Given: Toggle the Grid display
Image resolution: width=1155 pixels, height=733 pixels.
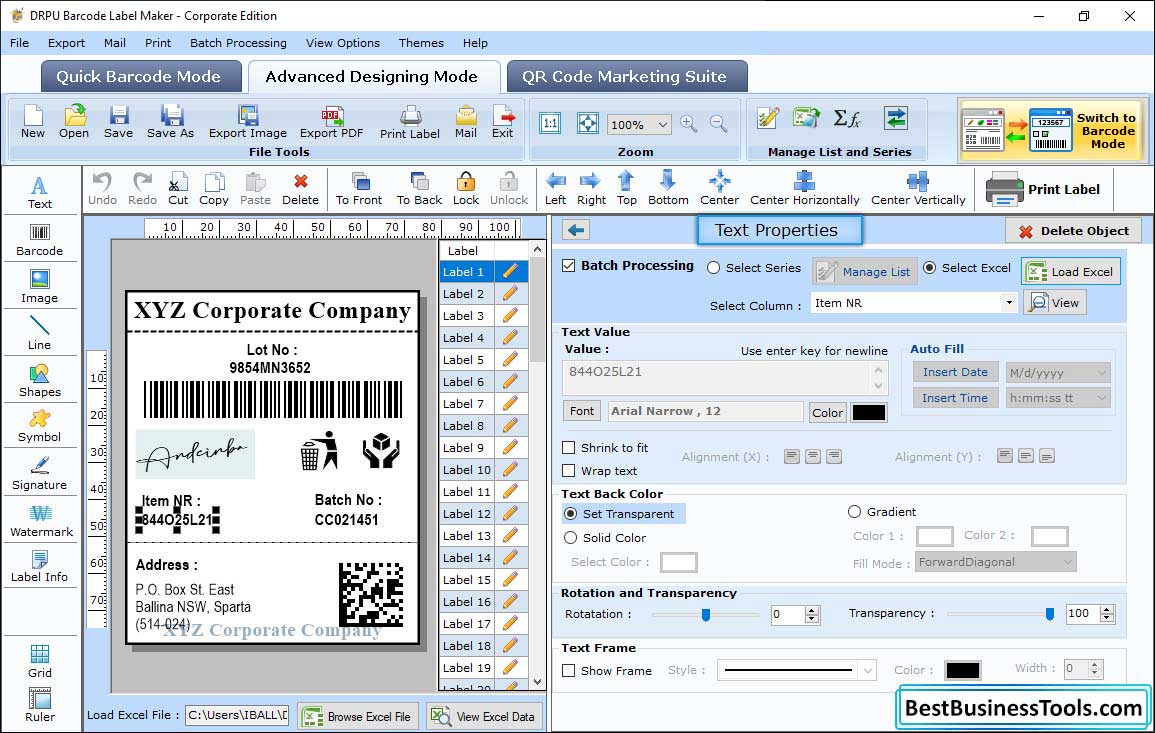Looking at the screenshot, I should 40,662.
